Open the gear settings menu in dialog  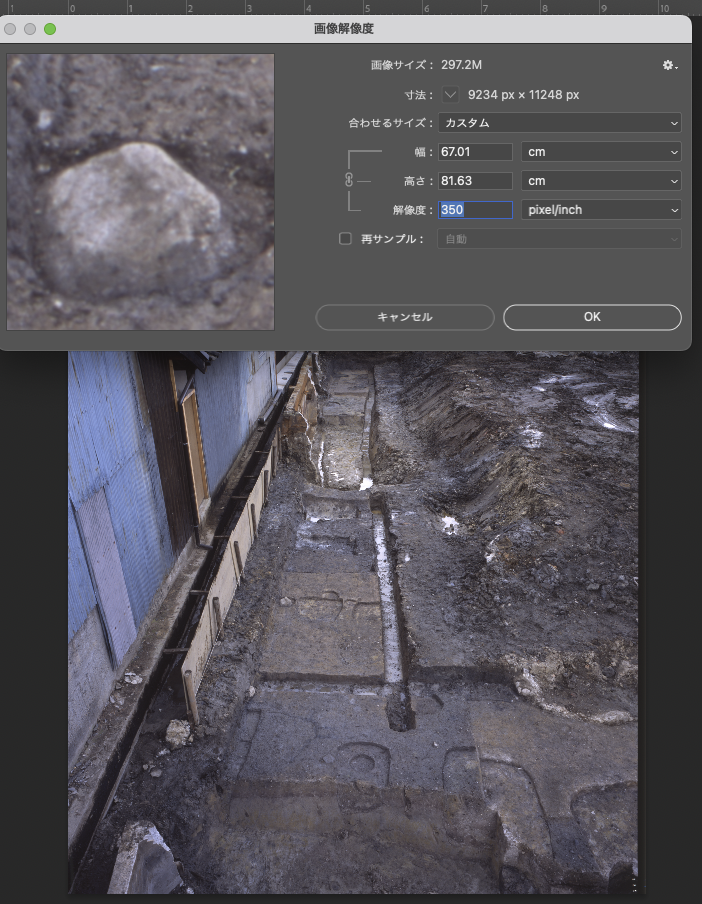[x=669, y=66]
